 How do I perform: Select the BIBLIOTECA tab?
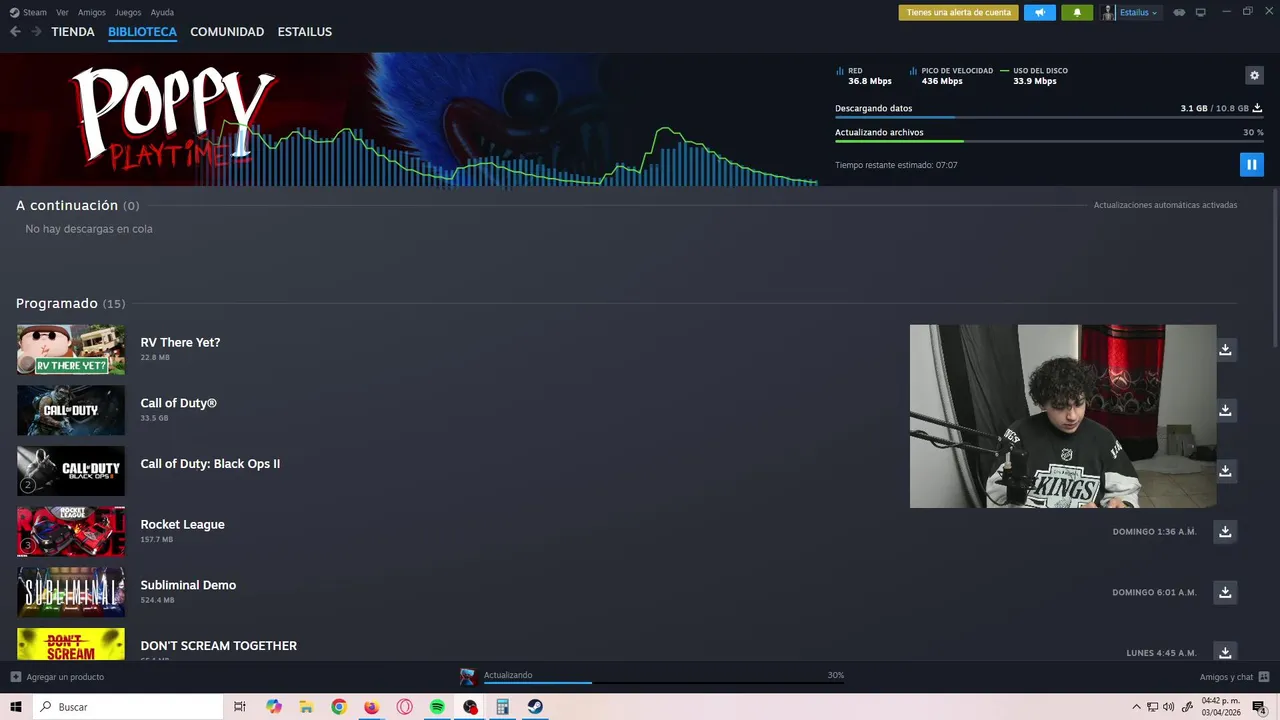142,32
